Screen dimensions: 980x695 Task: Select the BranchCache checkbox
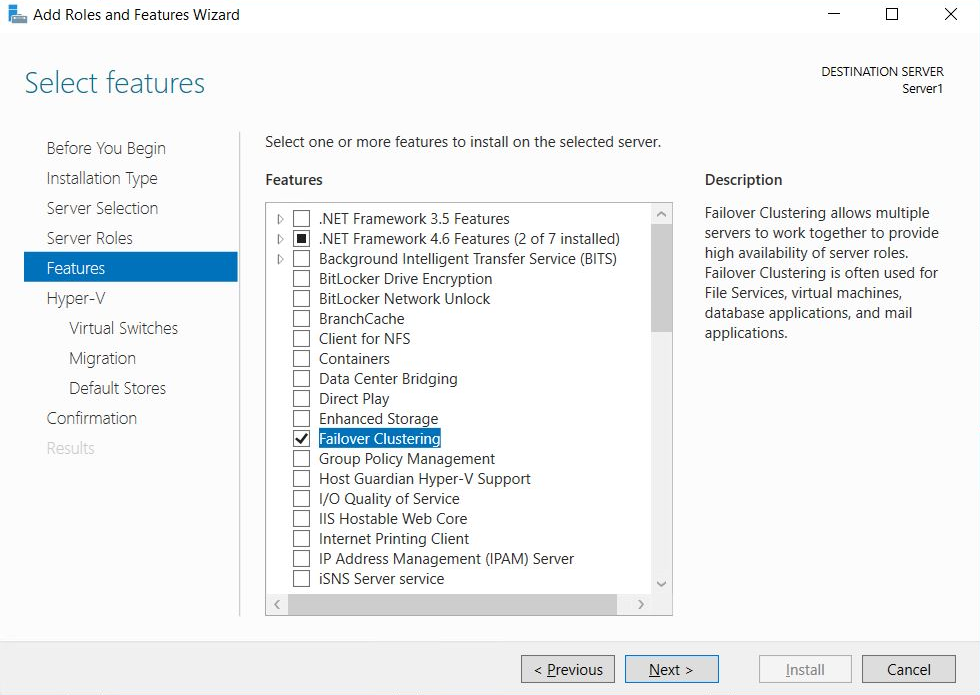301,318
